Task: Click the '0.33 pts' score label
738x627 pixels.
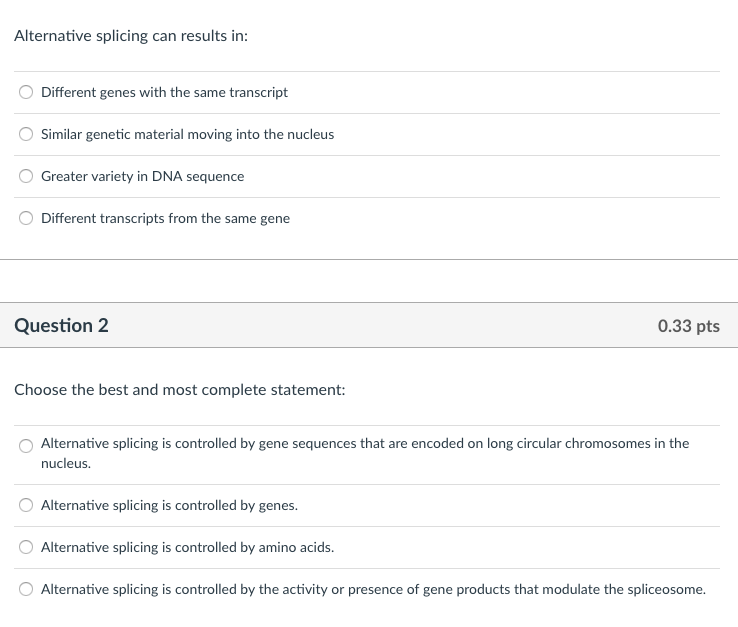Action: click(x=688, y=326)
